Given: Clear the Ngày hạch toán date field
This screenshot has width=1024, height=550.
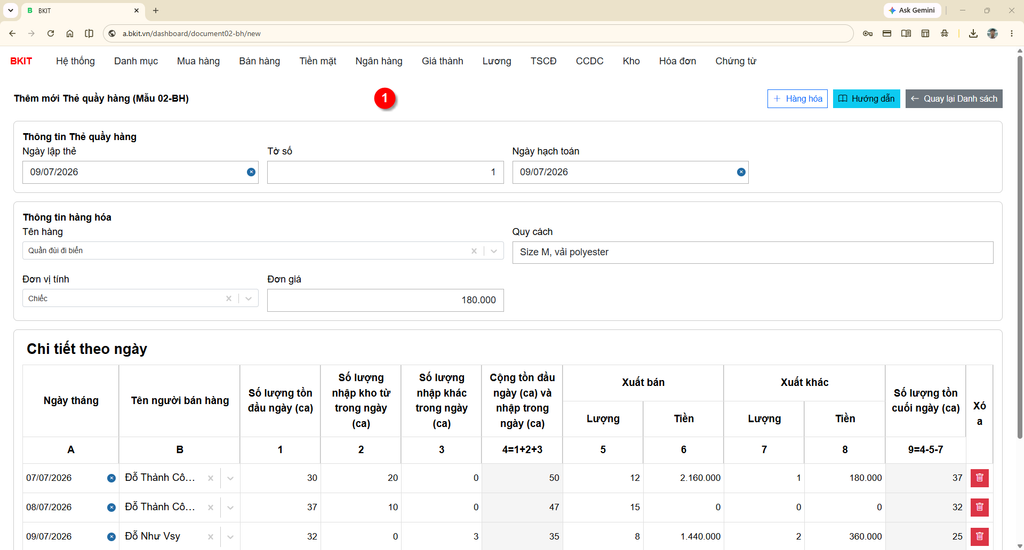Looking at the screenshot, I should click(x=741, y=172).
